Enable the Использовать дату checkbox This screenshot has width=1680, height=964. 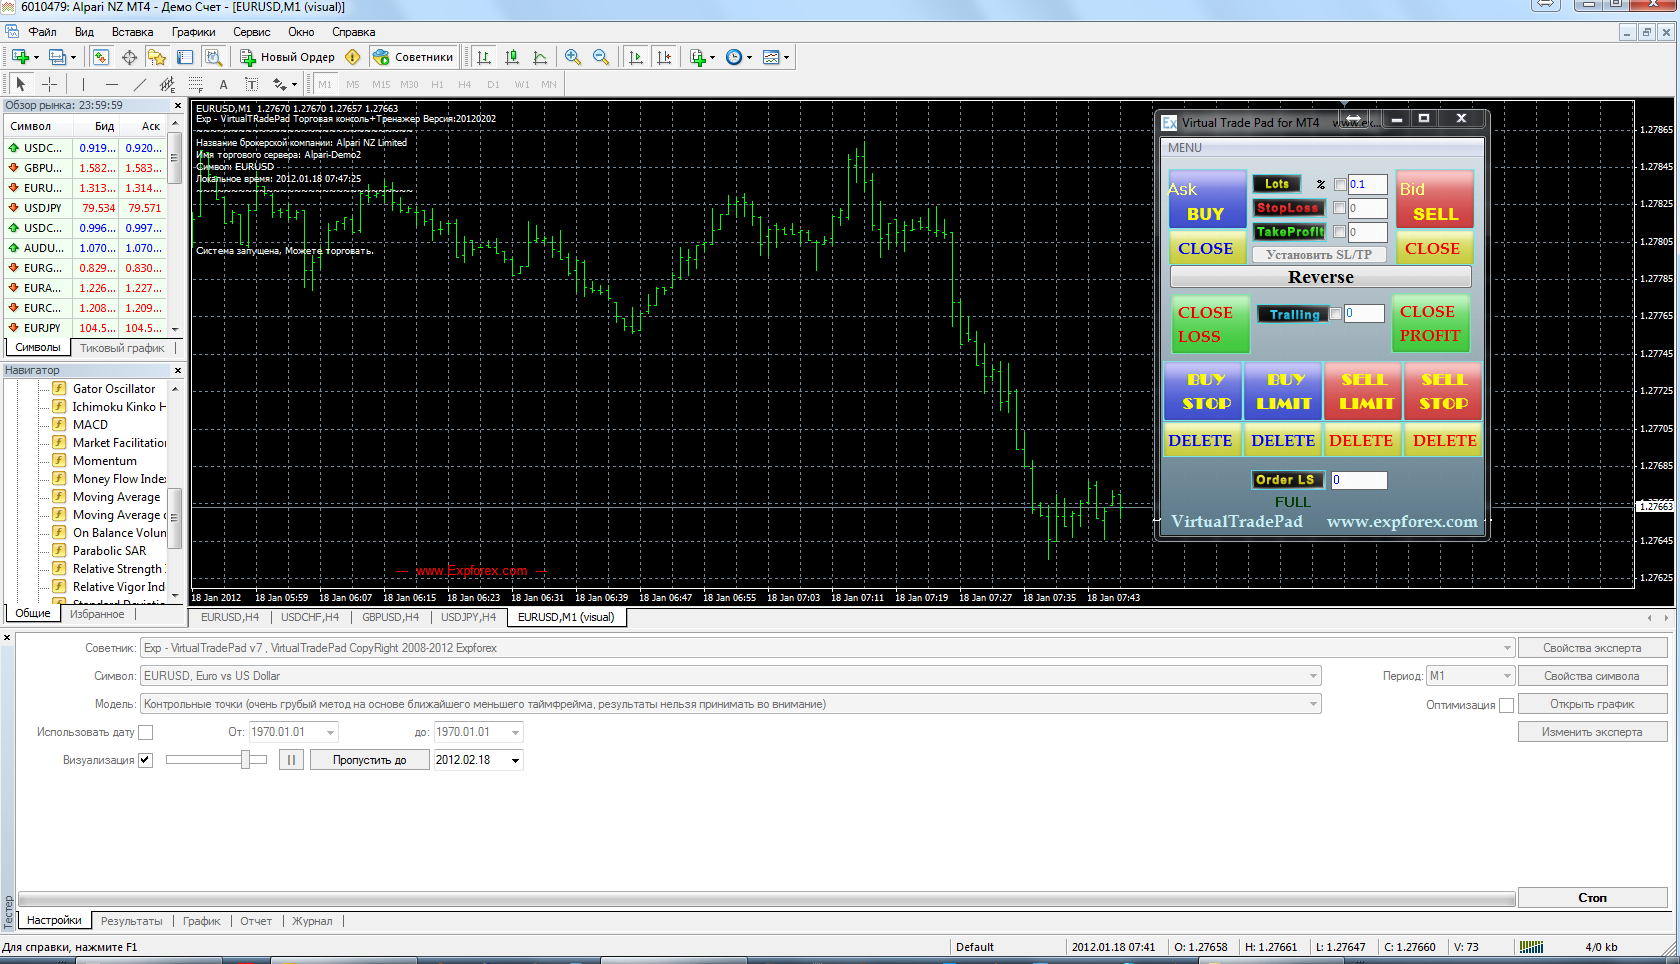(146, 732)
